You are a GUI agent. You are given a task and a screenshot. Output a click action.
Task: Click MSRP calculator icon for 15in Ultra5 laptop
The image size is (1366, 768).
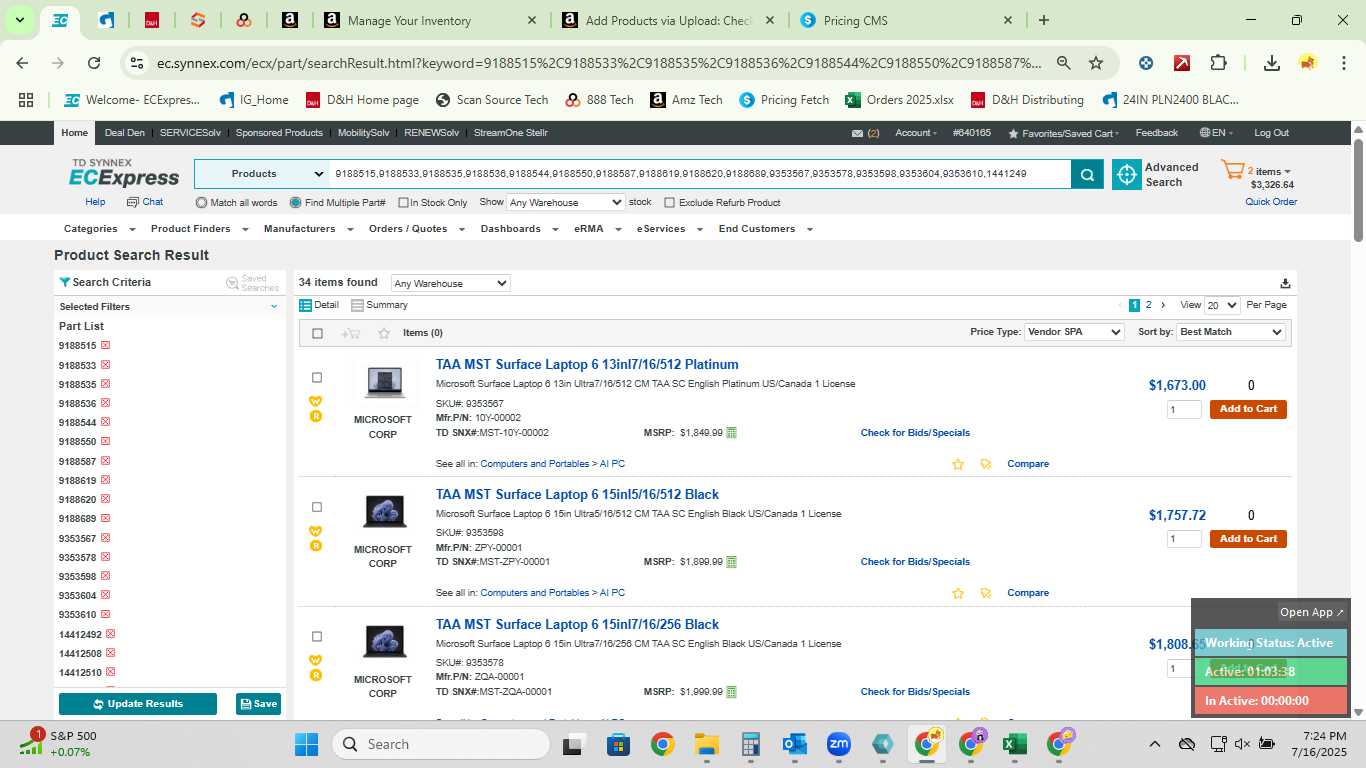click(731, 562)
